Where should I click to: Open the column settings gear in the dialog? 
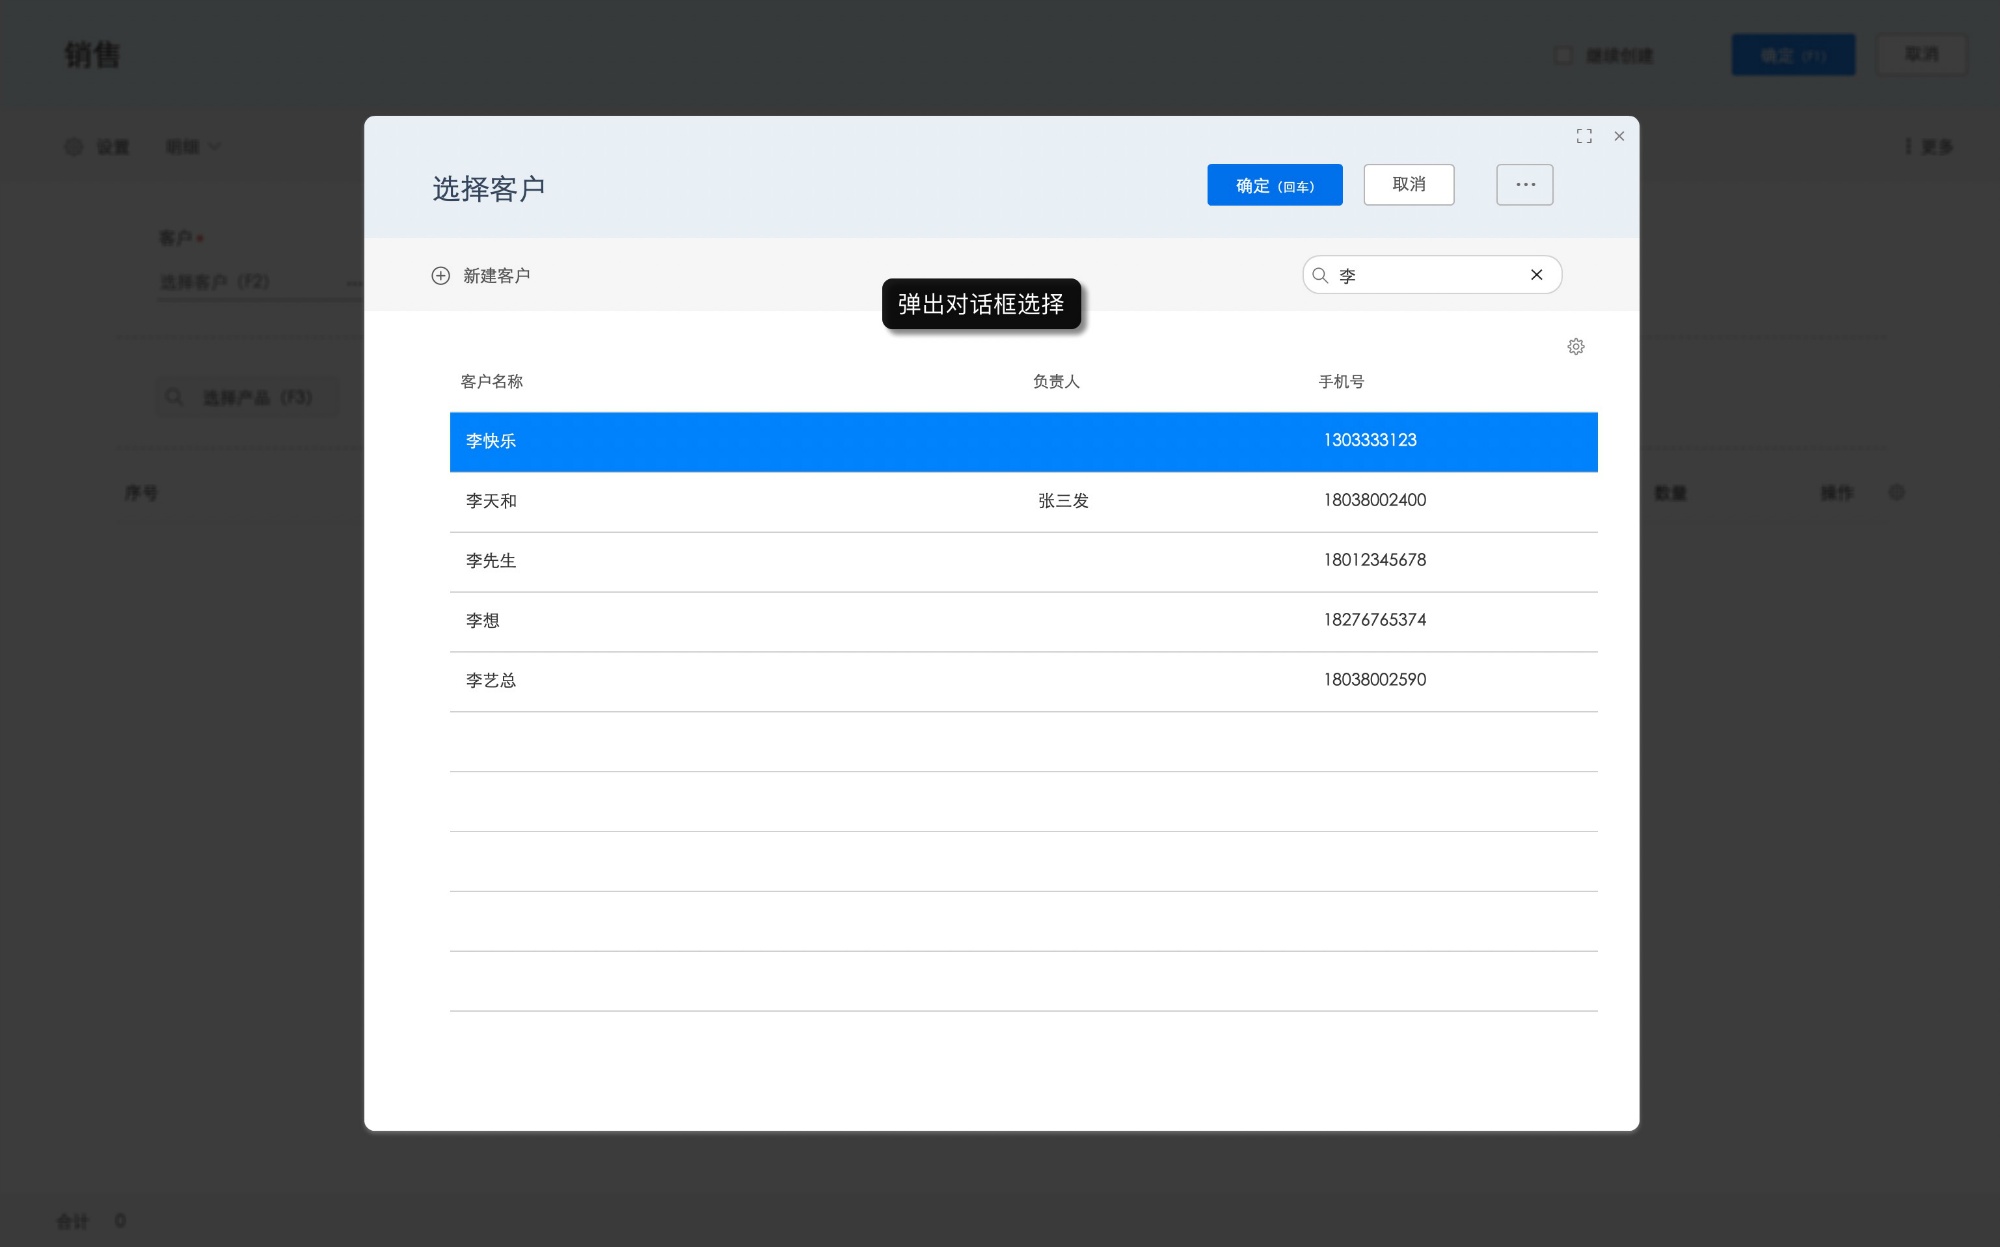[x=1576, y=346]
